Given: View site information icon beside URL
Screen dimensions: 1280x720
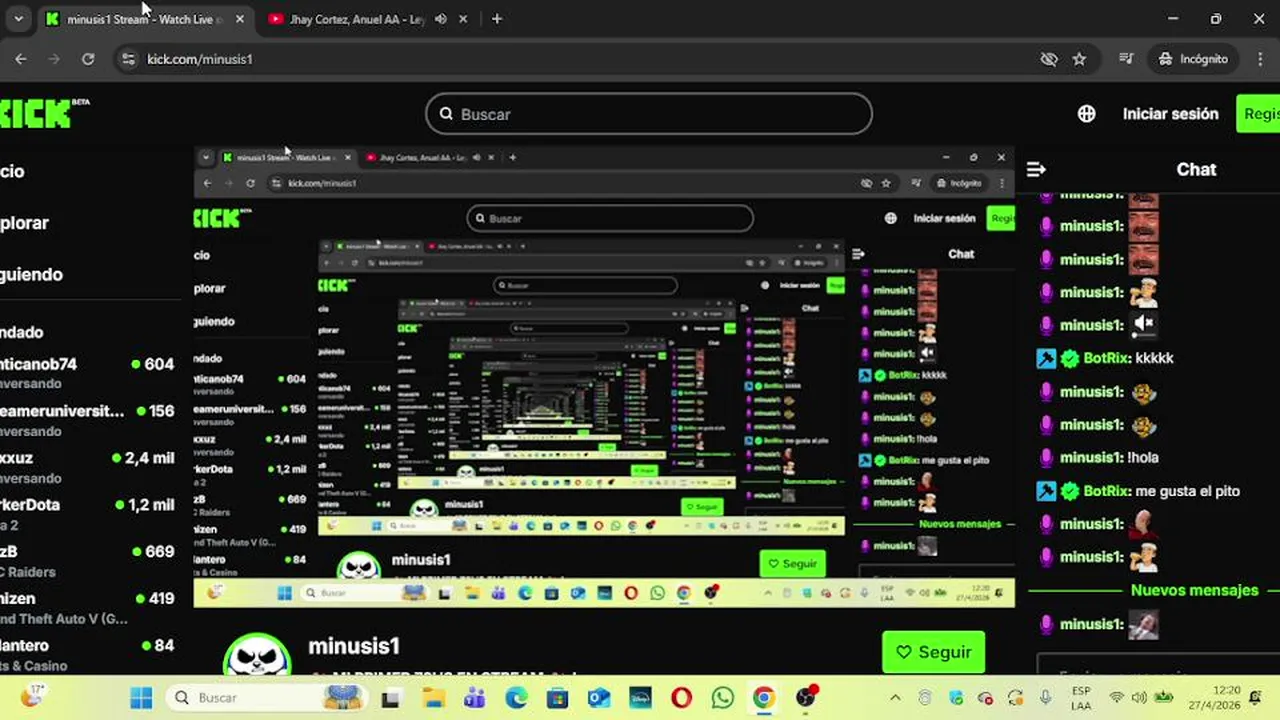Looking at the screenshot, I should click(x=128, y=59).
